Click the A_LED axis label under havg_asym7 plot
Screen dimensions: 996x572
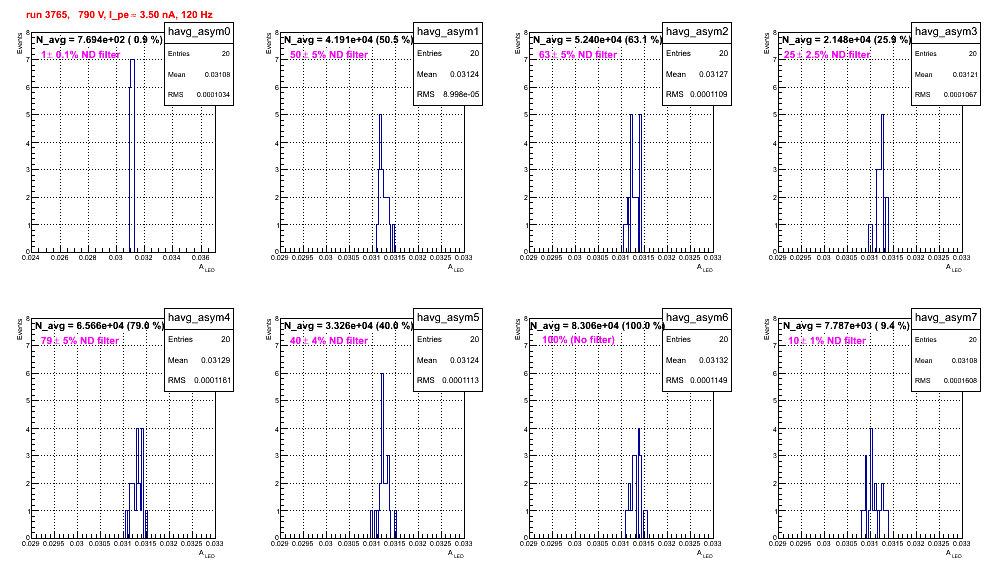(x=954, y=554)
